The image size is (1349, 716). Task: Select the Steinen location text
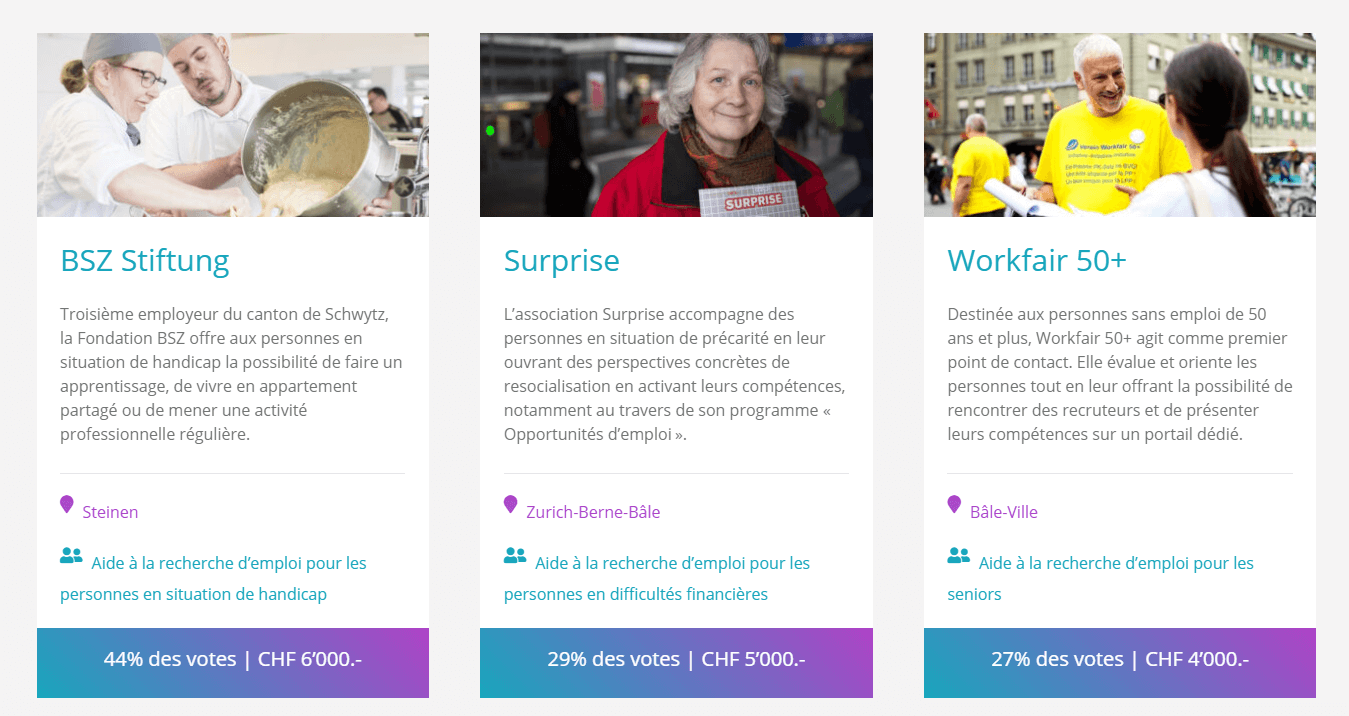point(110,512)
